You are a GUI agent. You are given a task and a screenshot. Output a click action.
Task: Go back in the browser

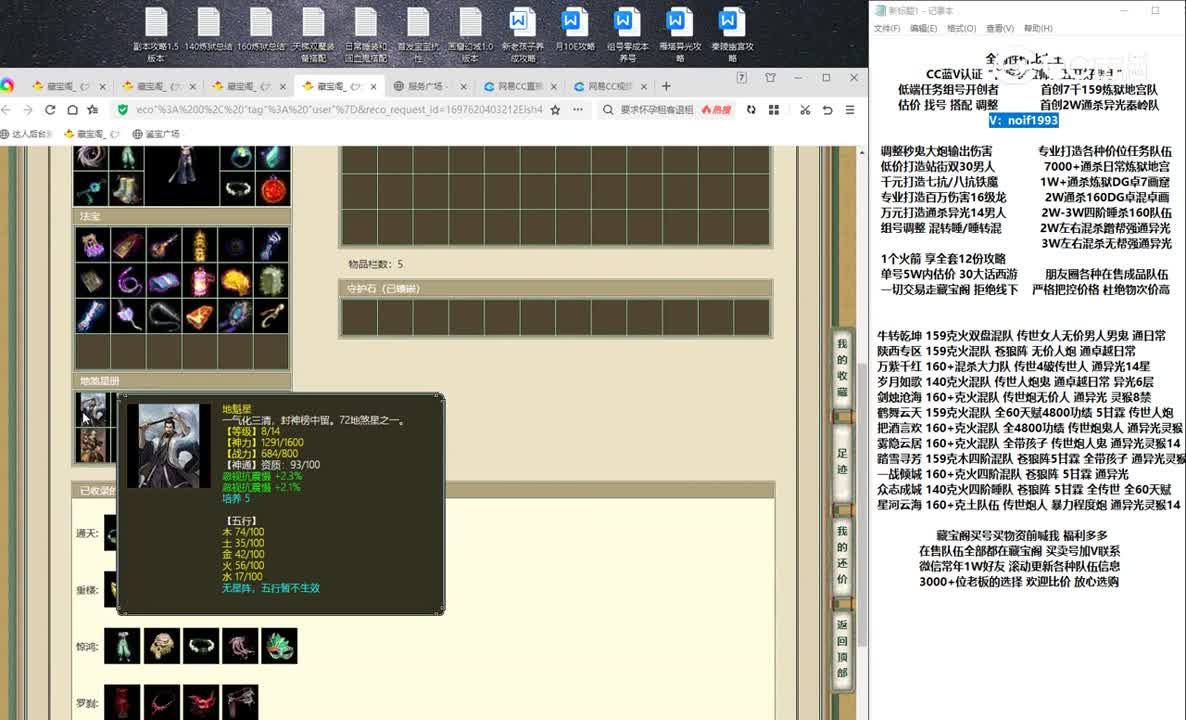coord(7,110)
